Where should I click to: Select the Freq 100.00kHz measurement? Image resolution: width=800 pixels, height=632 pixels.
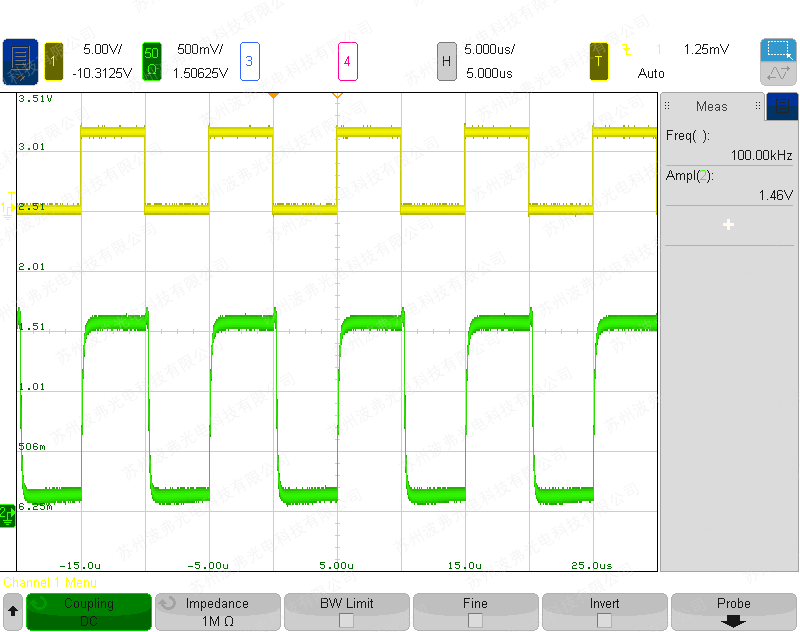point(729,146)
